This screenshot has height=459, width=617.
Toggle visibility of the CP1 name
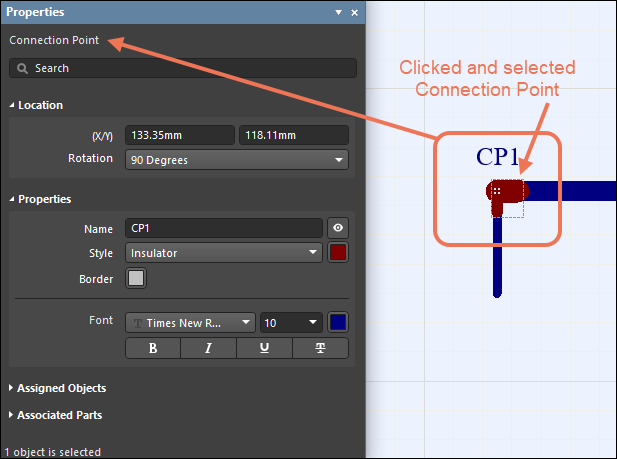pyautogui.click(x=338, y=228)
